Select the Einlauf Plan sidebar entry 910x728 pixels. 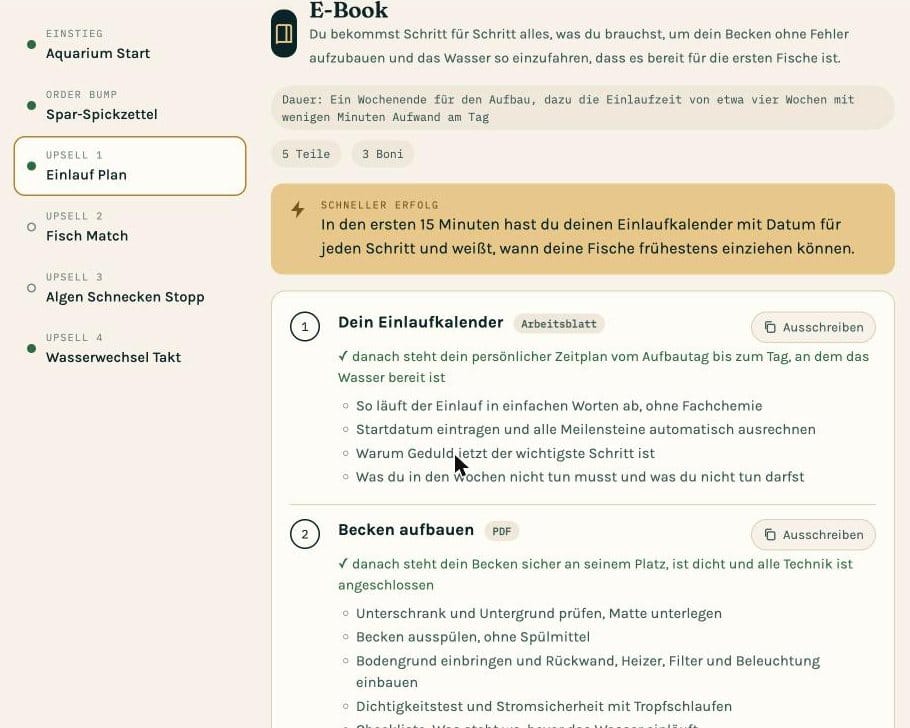pos(130,166)
